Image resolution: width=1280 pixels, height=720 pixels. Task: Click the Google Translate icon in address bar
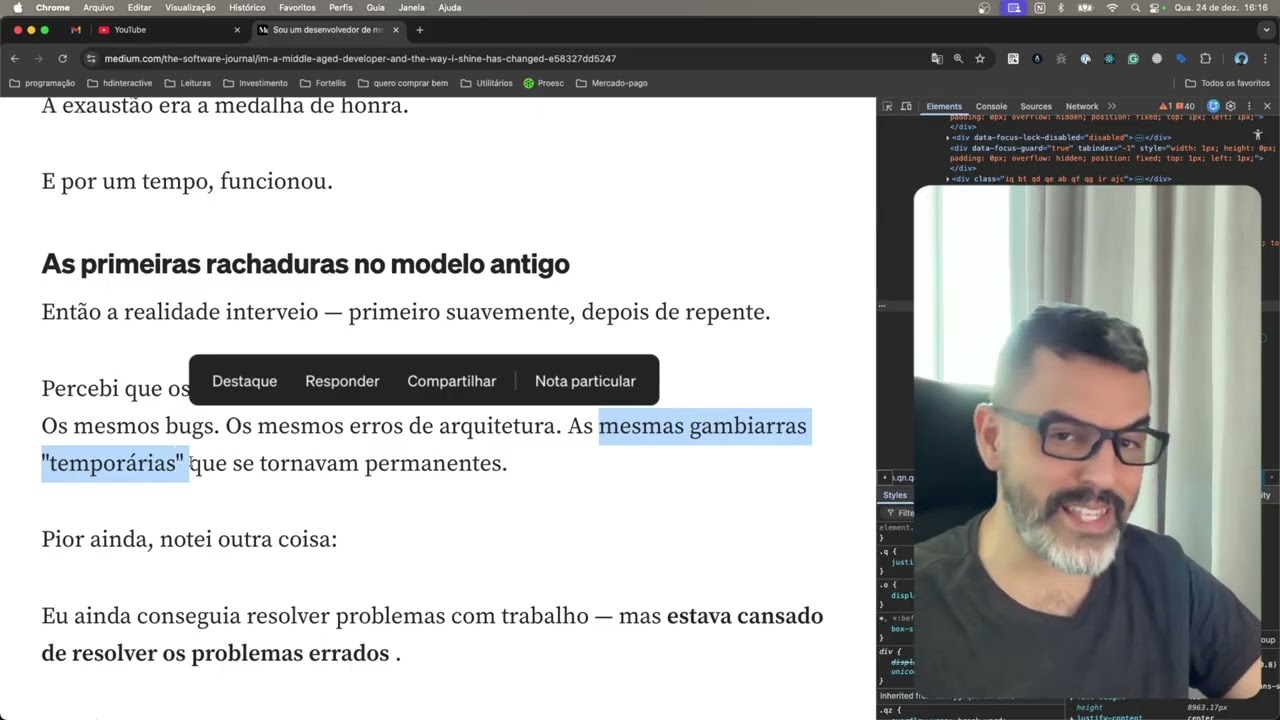(x=937, y=59)
